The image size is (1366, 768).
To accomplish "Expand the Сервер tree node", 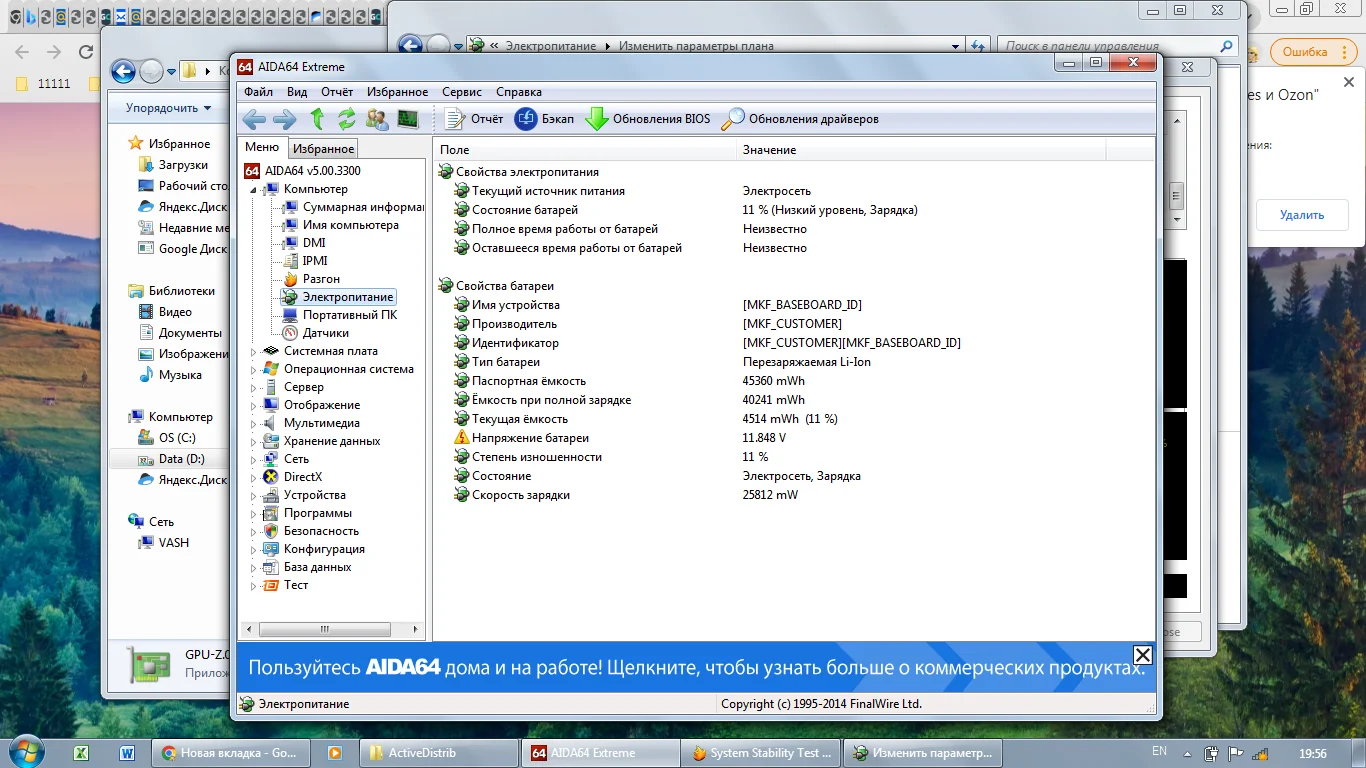I will 253,387.
